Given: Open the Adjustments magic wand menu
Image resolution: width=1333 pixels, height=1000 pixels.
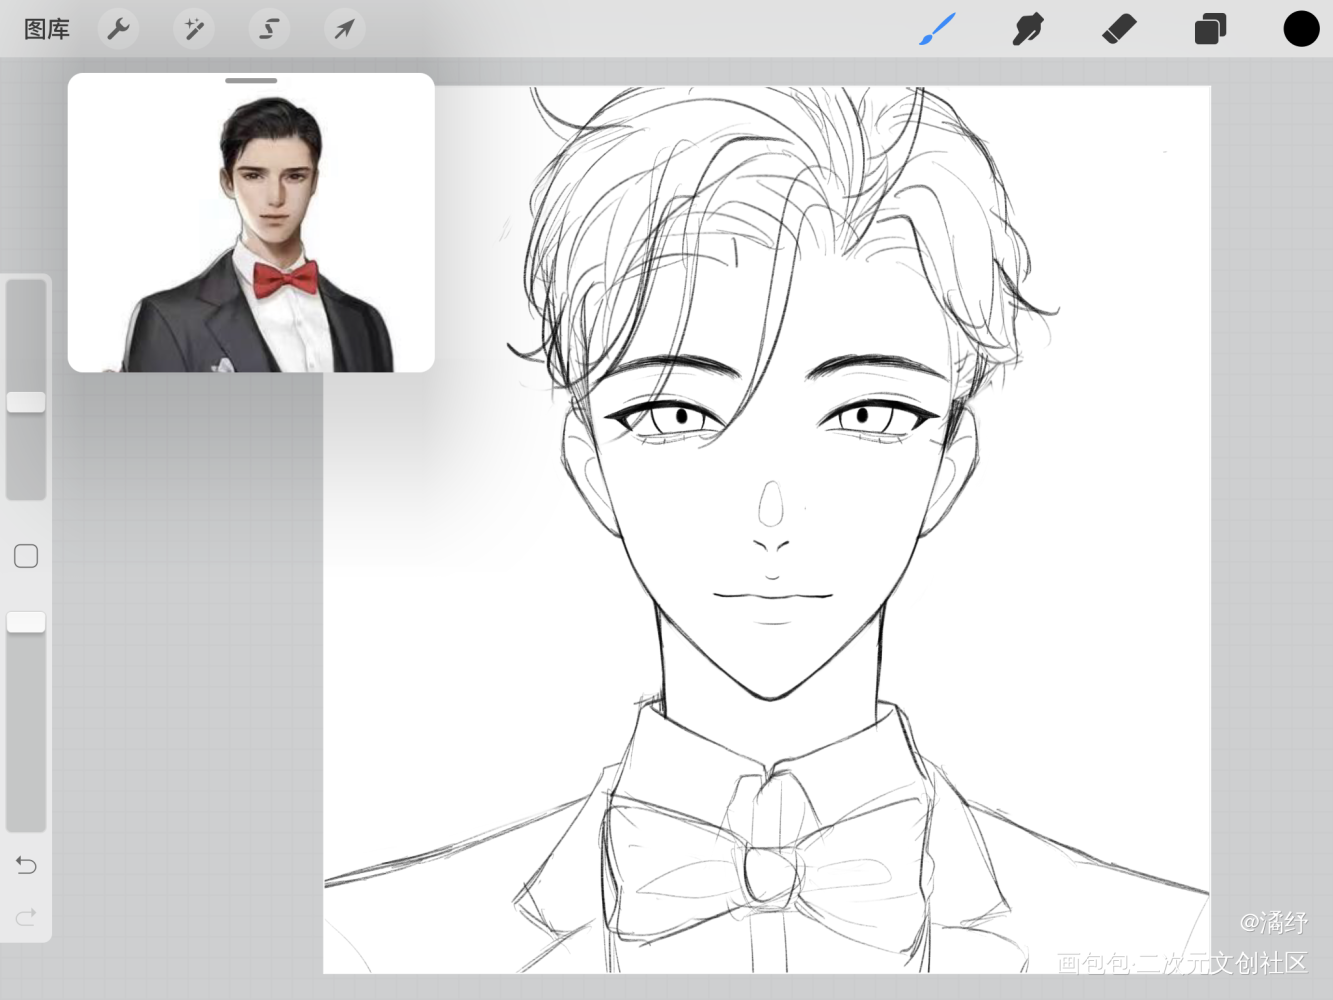Looking at the screenshot, I should [194, 29].
